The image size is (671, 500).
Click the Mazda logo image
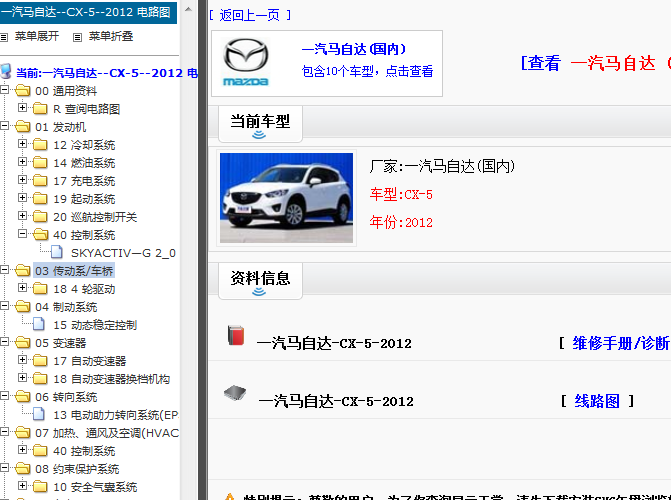pyautogui.click(x=246, y=62)
